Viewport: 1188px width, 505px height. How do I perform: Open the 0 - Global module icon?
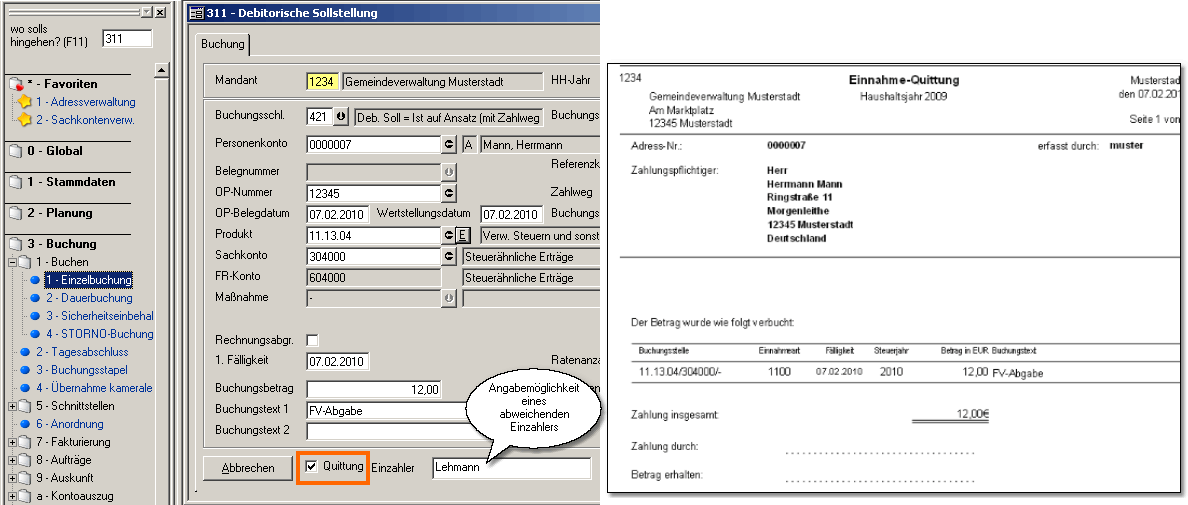pyautogui.click(x=14, y=152)
